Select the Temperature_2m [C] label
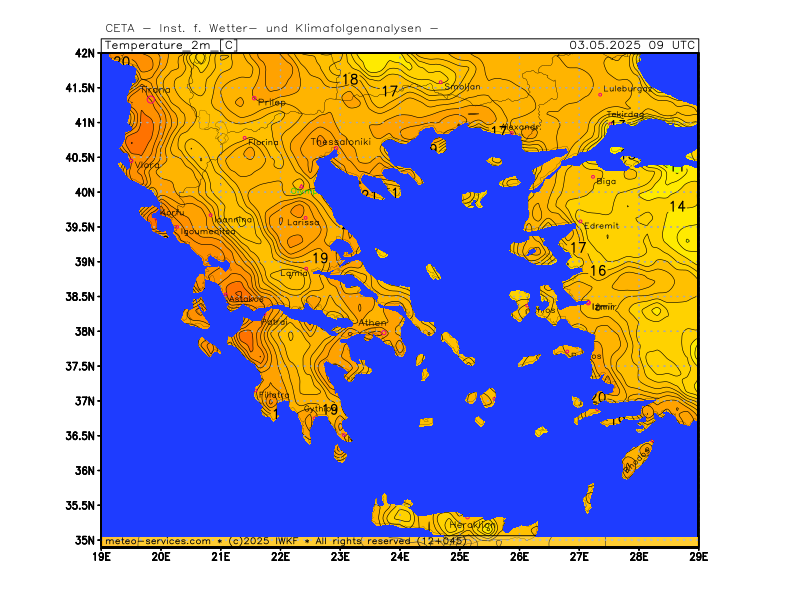 click(x=170, y=45)
